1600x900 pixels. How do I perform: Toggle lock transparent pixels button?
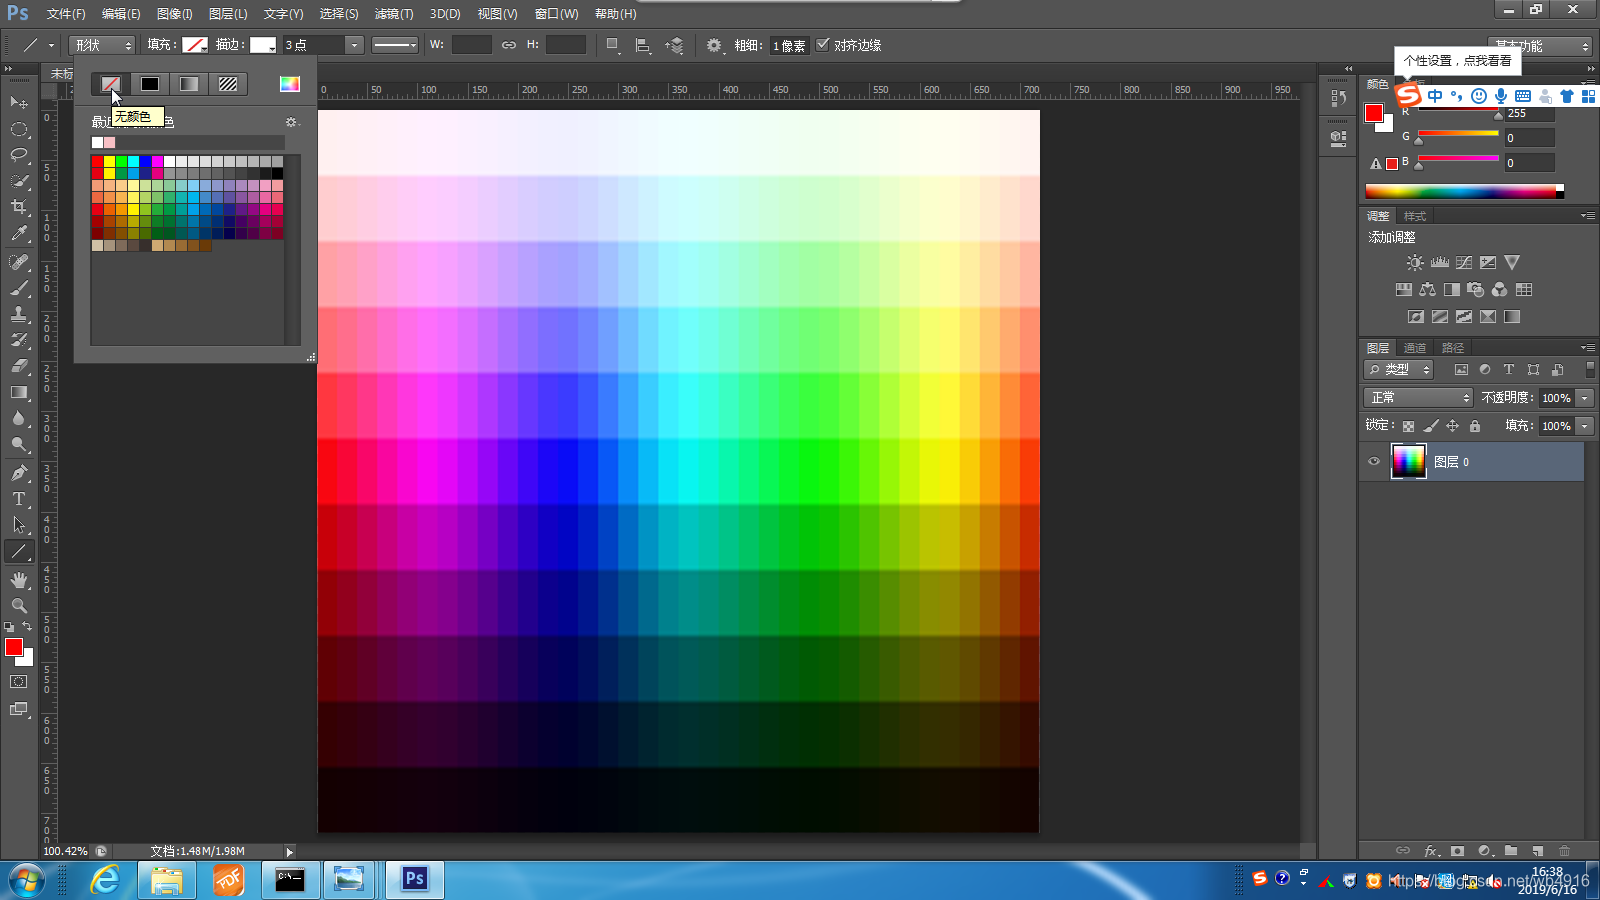click(x=1408, y=426)
